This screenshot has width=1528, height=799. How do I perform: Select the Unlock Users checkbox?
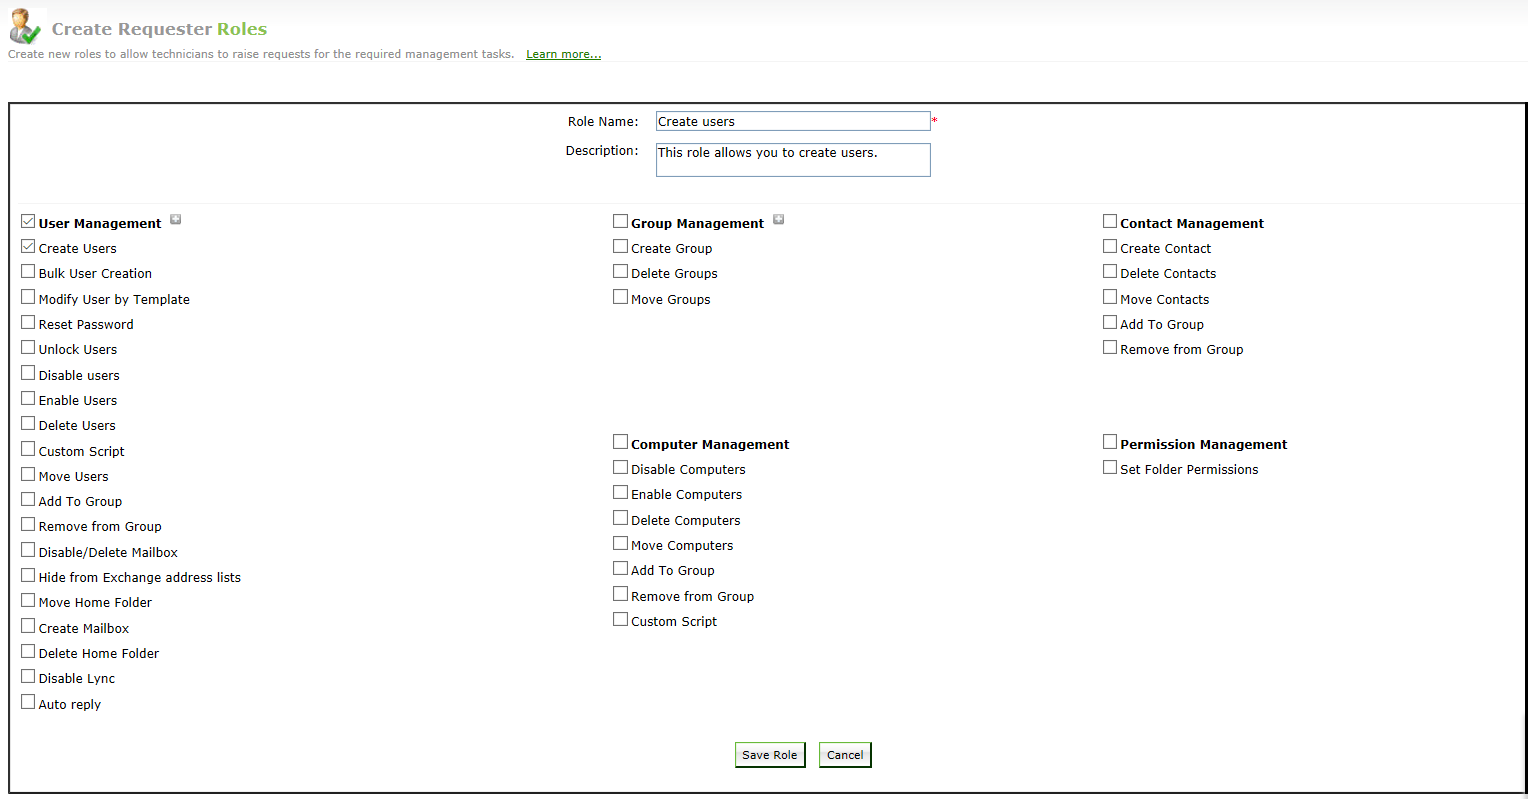click(x=28, y=347)
